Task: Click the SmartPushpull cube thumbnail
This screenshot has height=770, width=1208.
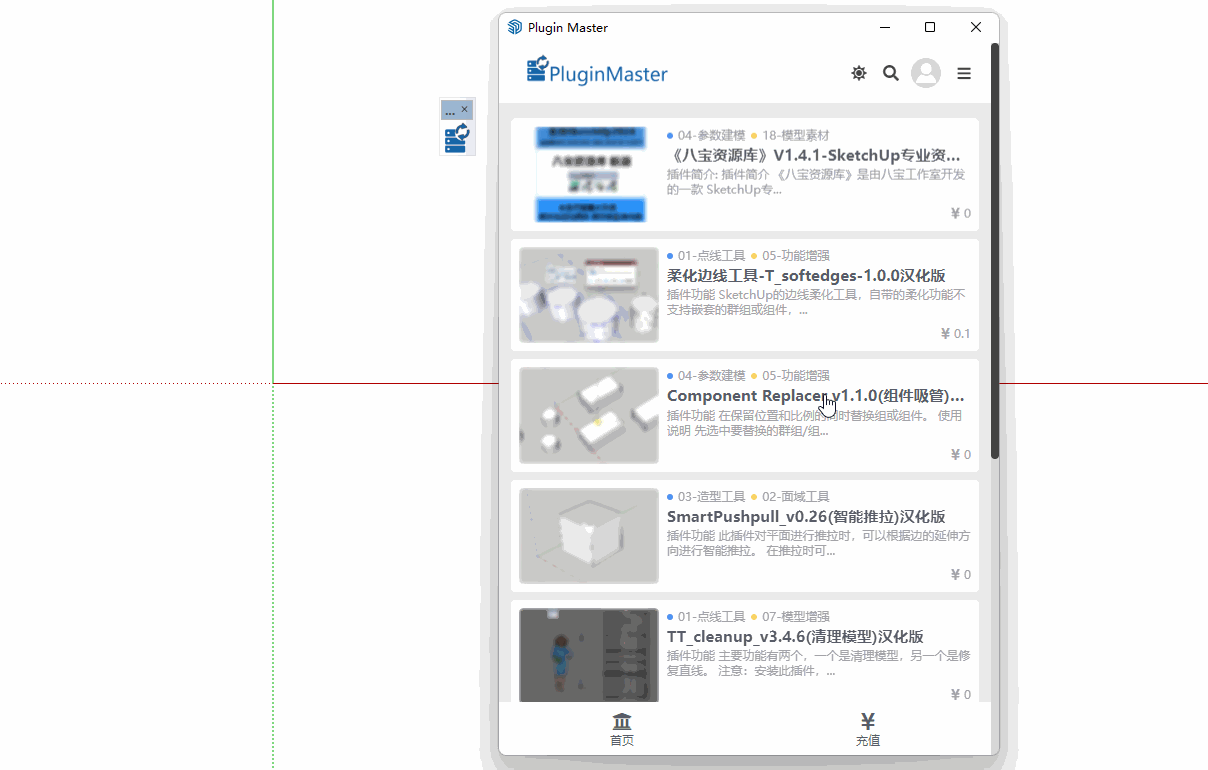Action: 589,536
